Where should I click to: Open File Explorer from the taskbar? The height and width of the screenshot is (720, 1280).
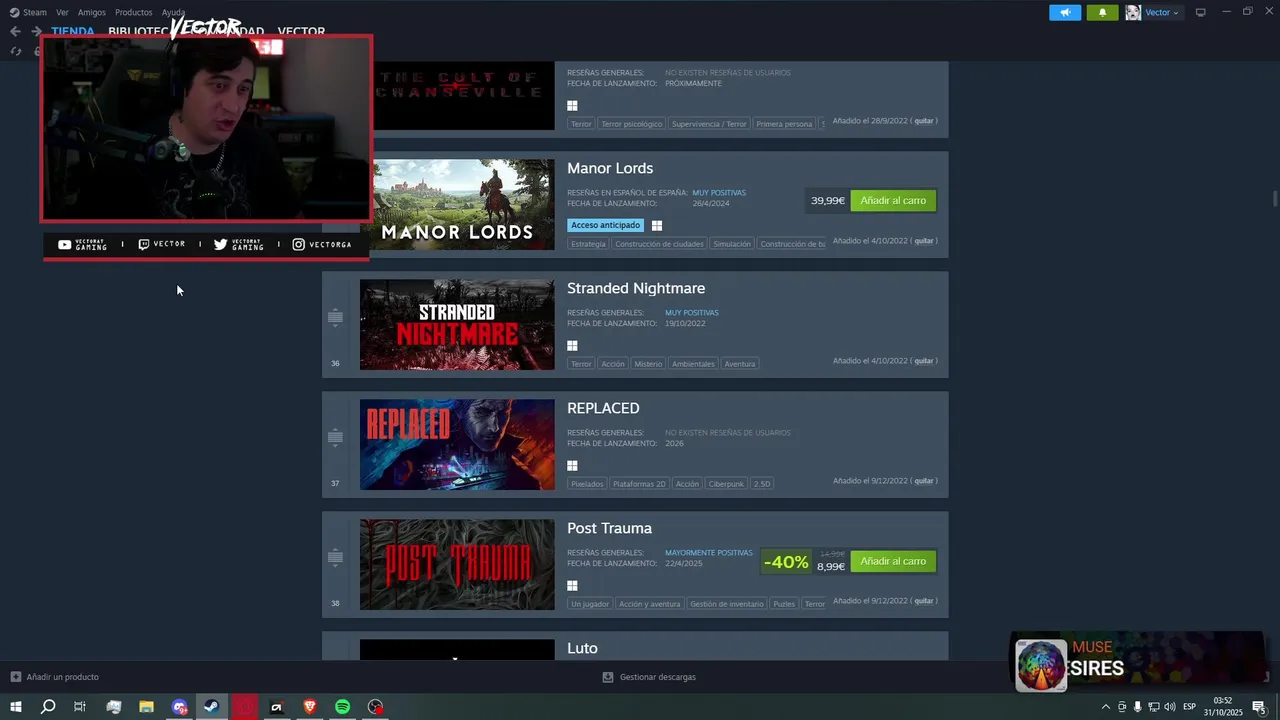pyautogui.click(x=146, y=707)
